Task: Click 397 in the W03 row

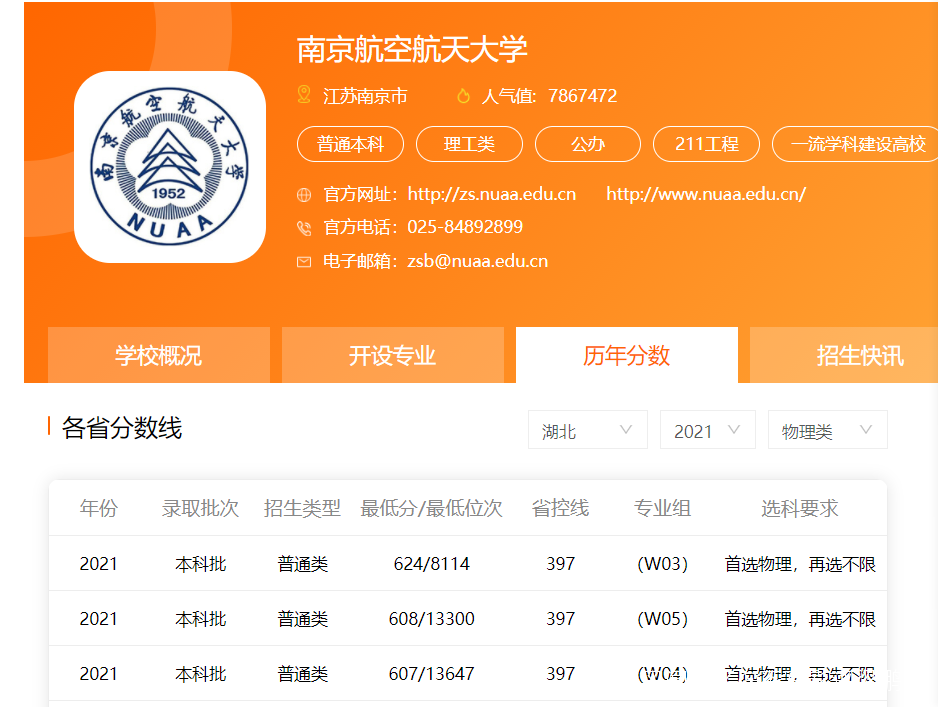Action: (x=561, y=563)
